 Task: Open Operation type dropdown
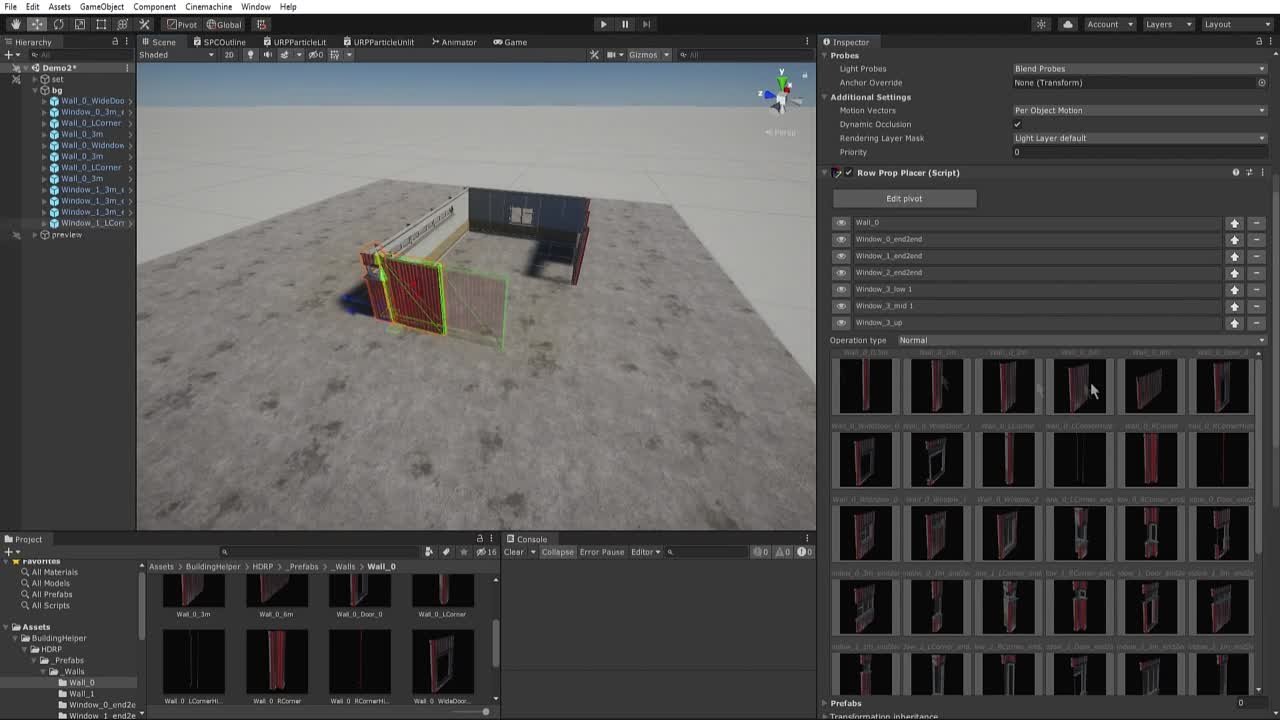(1080, 340)
